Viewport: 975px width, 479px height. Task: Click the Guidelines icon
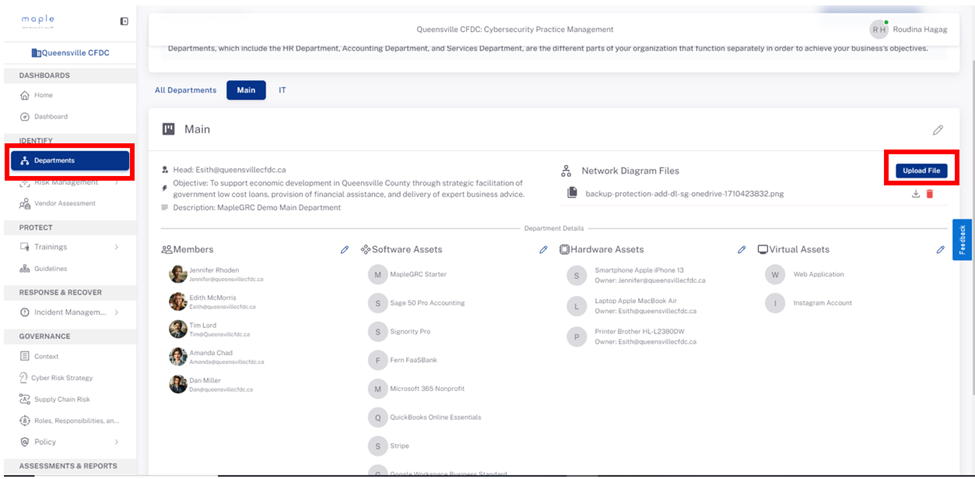pos(25,269)
